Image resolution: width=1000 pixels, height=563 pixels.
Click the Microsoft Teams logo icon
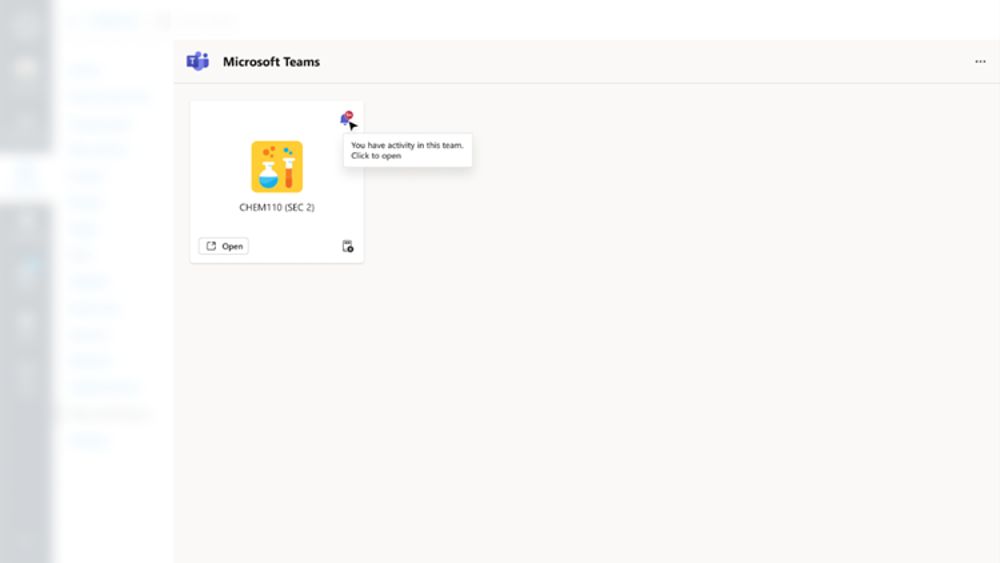[x=197, y=62]
